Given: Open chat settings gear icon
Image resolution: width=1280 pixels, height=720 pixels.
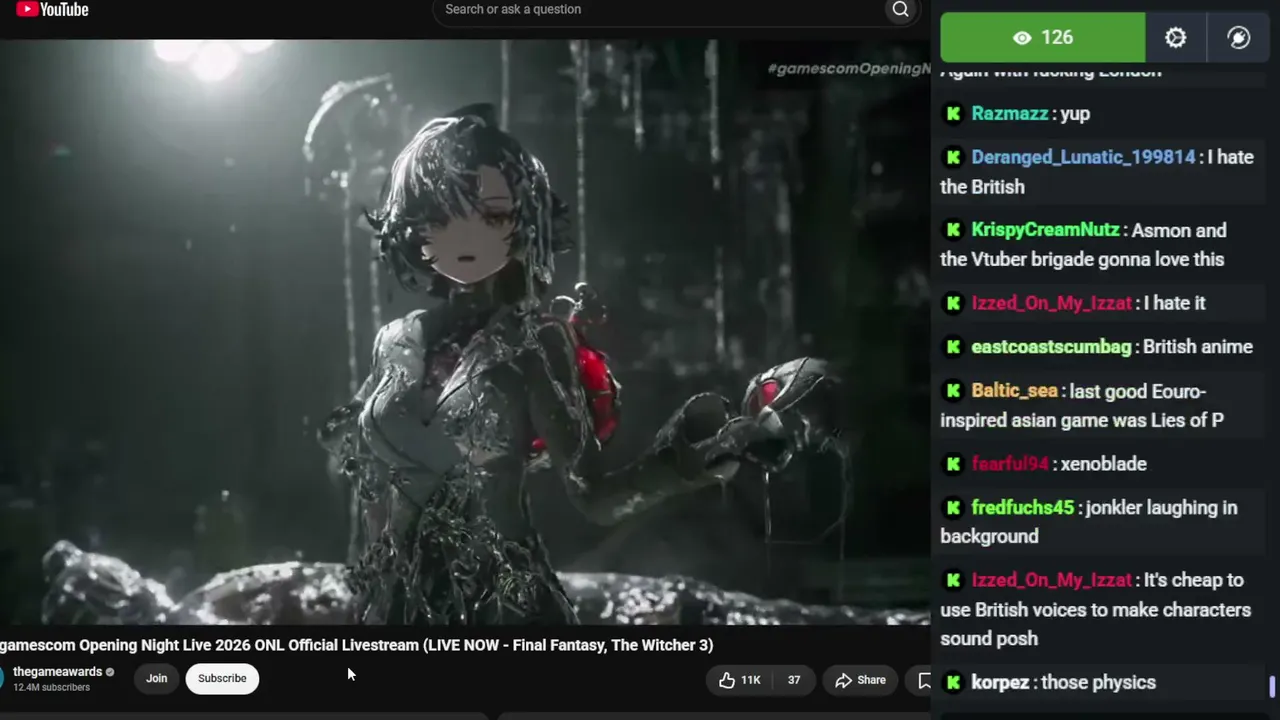Looking at the screenshot, I should (x=1176, y=38).
